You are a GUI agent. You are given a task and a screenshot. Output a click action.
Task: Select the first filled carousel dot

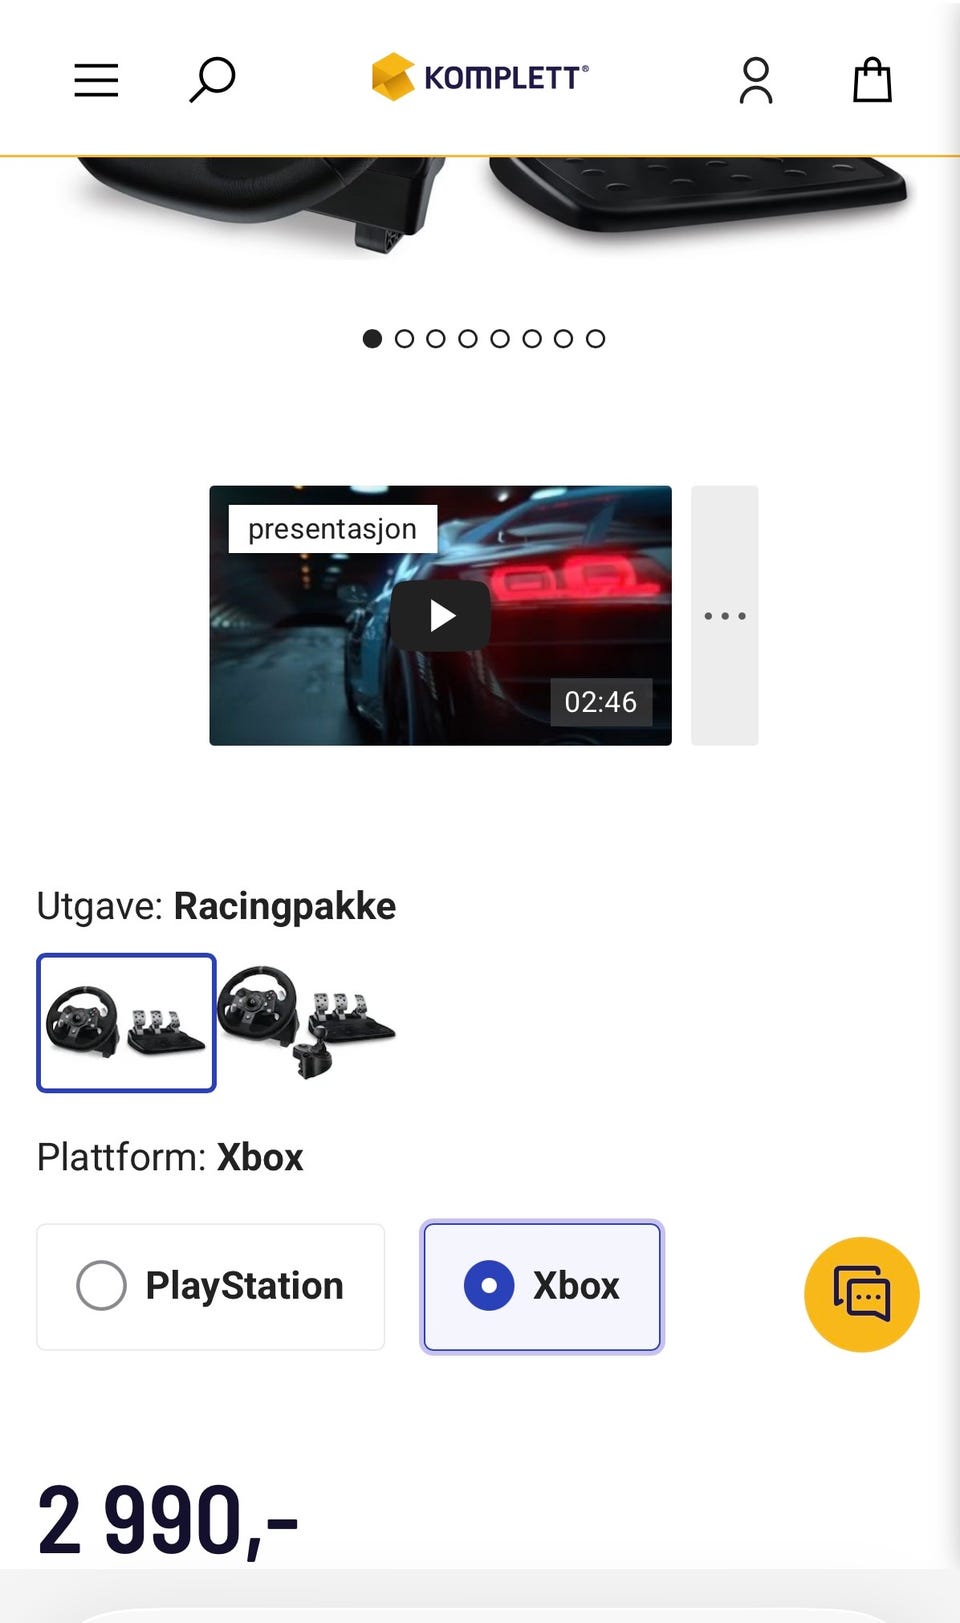[372, 339]
